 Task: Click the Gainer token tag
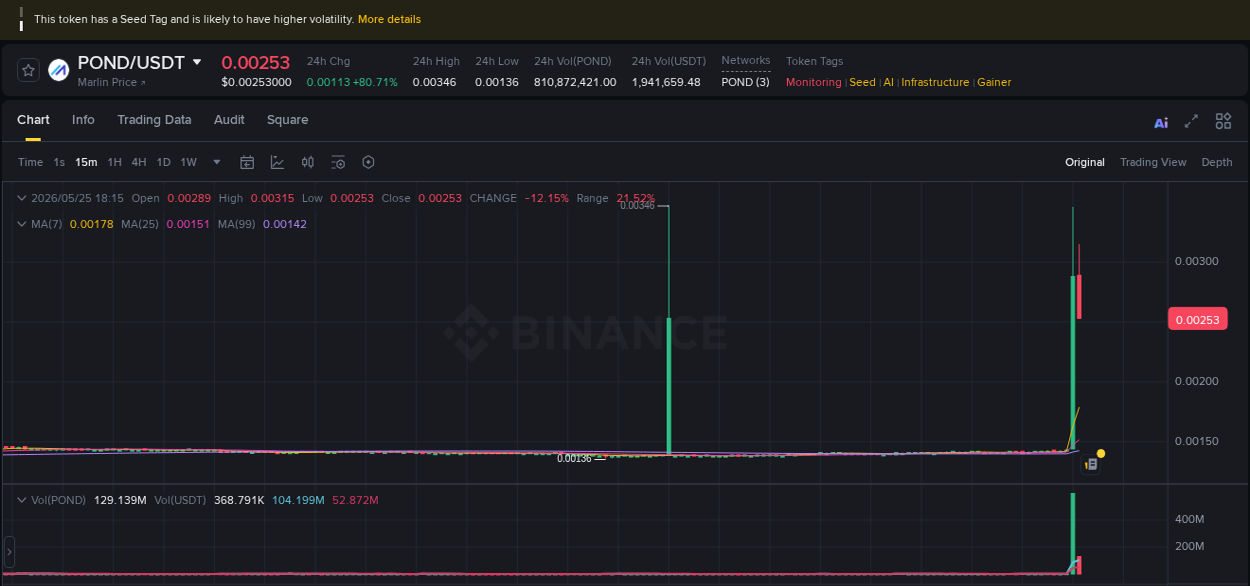pyautogui.click(x=994, y=82)
